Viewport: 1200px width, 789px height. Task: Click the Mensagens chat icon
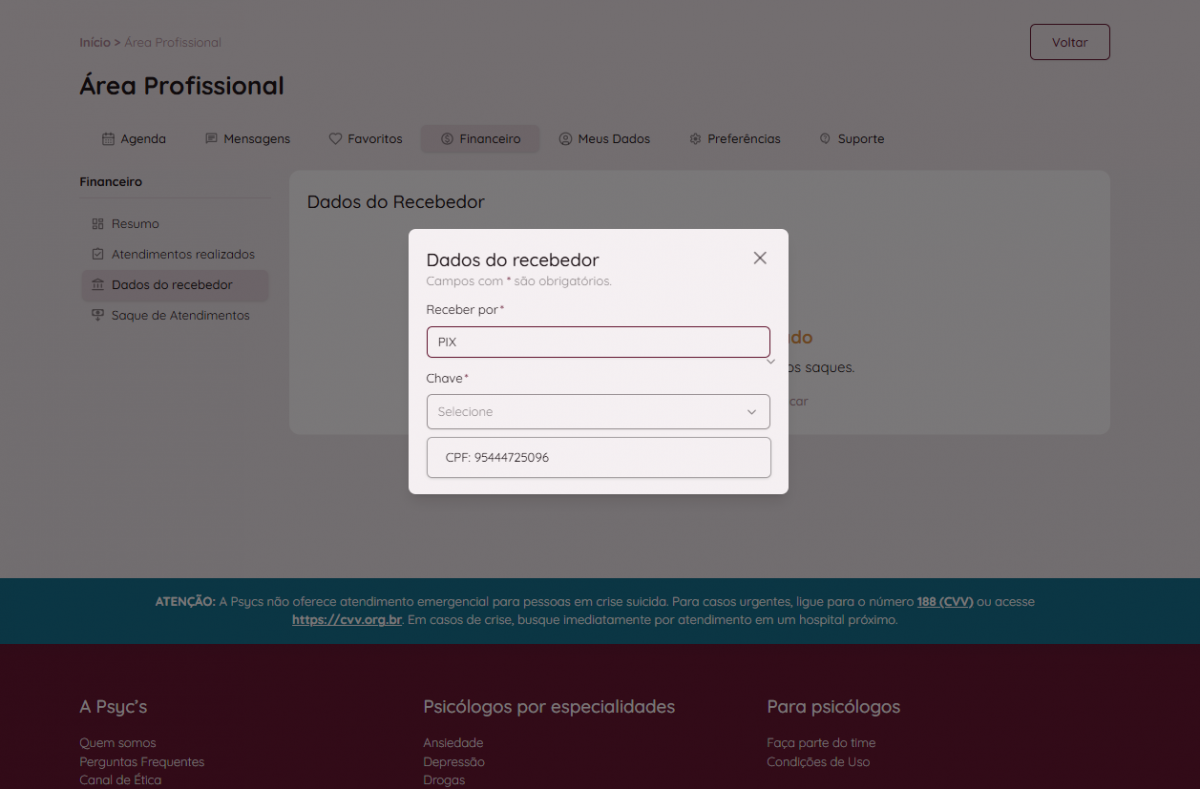pos(211,139)
